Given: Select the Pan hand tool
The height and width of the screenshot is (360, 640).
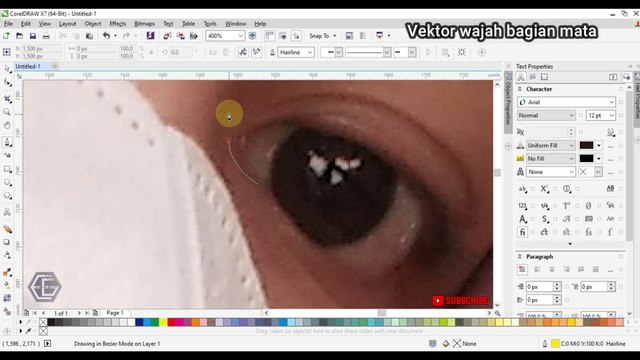Looking at the screenshot, I should [7, 125].
